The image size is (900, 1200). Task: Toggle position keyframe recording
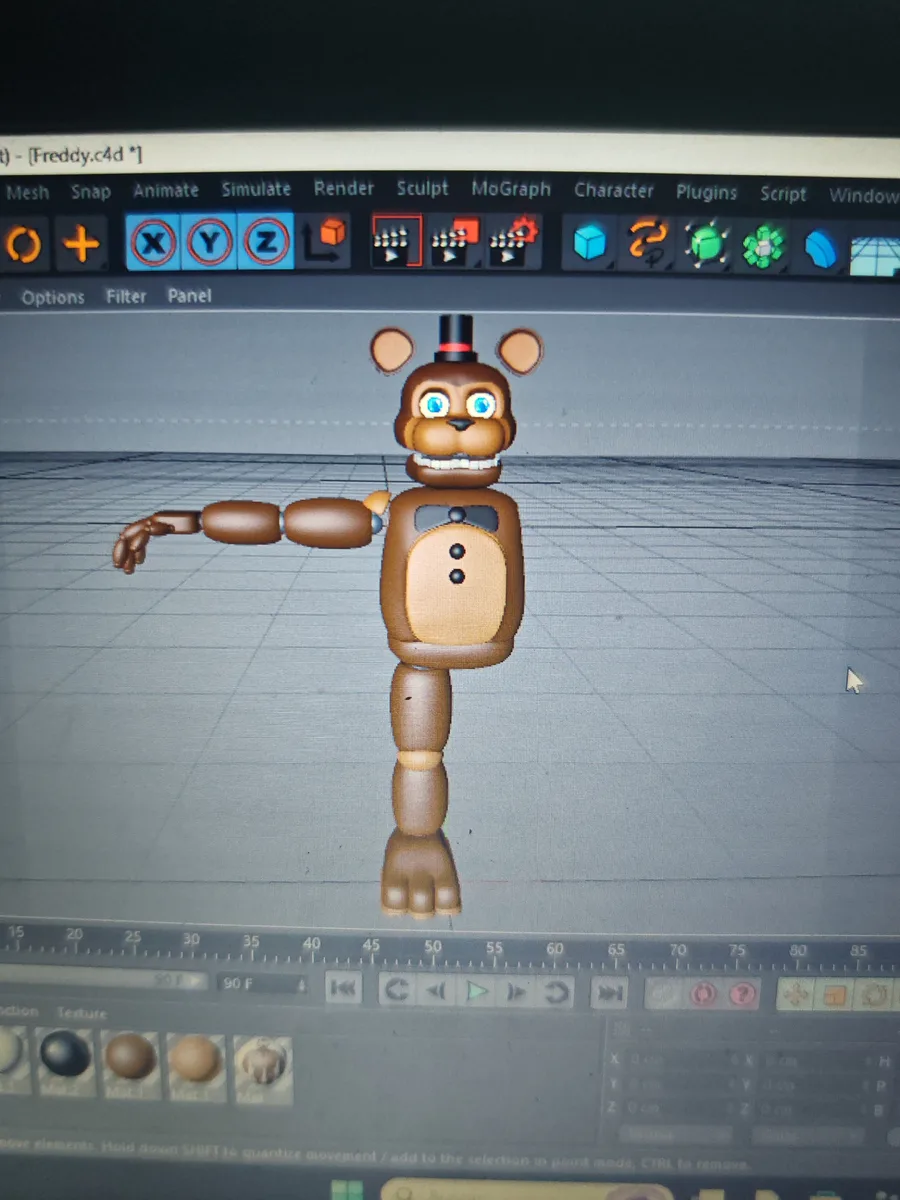point(797,994)
